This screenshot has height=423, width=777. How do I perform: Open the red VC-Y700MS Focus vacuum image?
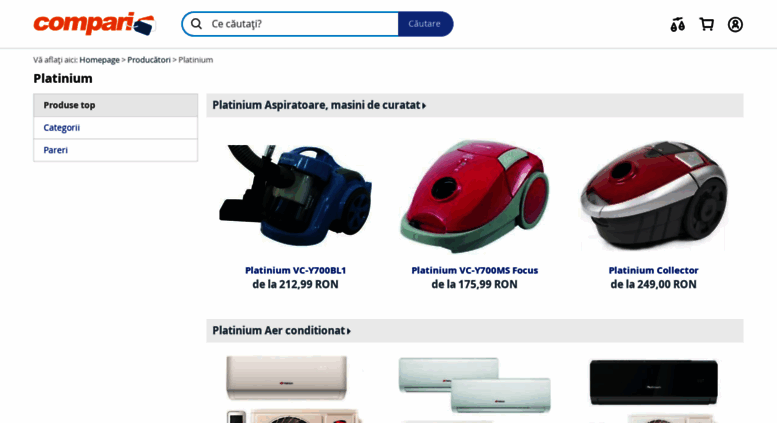pos(474,197)
